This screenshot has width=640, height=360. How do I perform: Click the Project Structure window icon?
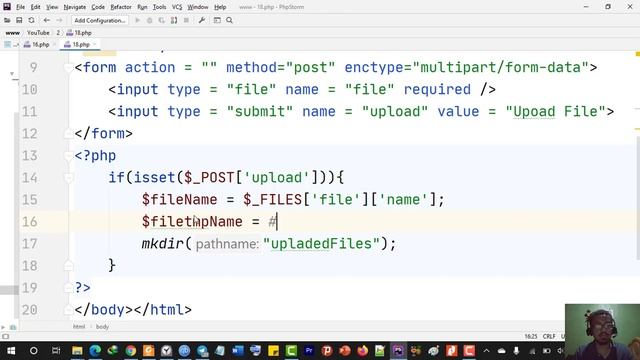217,20
